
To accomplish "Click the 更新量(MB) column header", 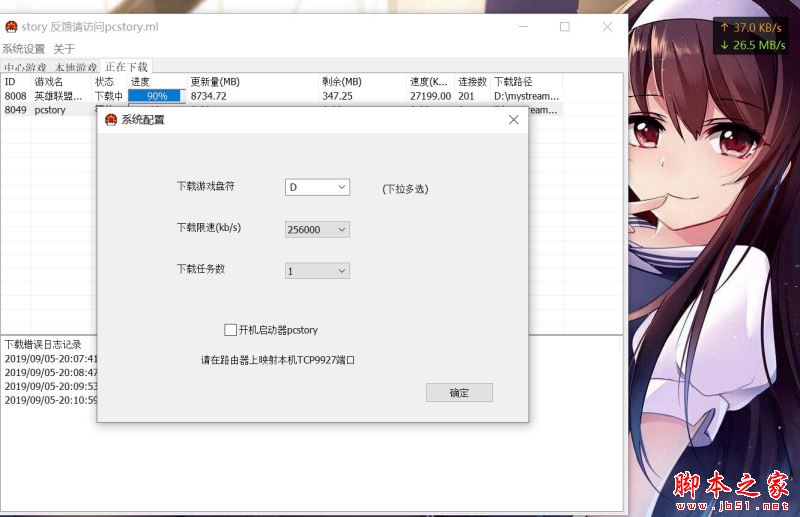I will (253, 82).
